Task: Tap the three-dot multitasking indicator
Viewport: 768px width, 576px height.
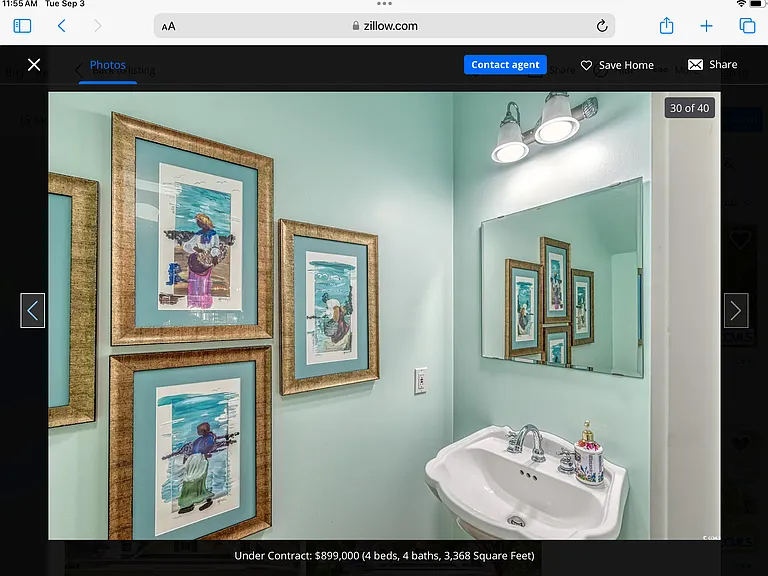Action: tap(384, 3)
